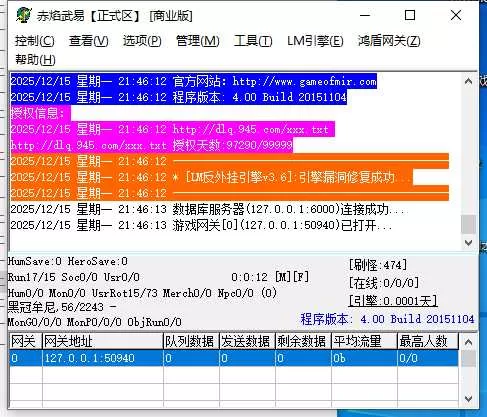Click the 黑冠羊尼,56/2243 status text
487x417 pixels.
pos(62,307)
